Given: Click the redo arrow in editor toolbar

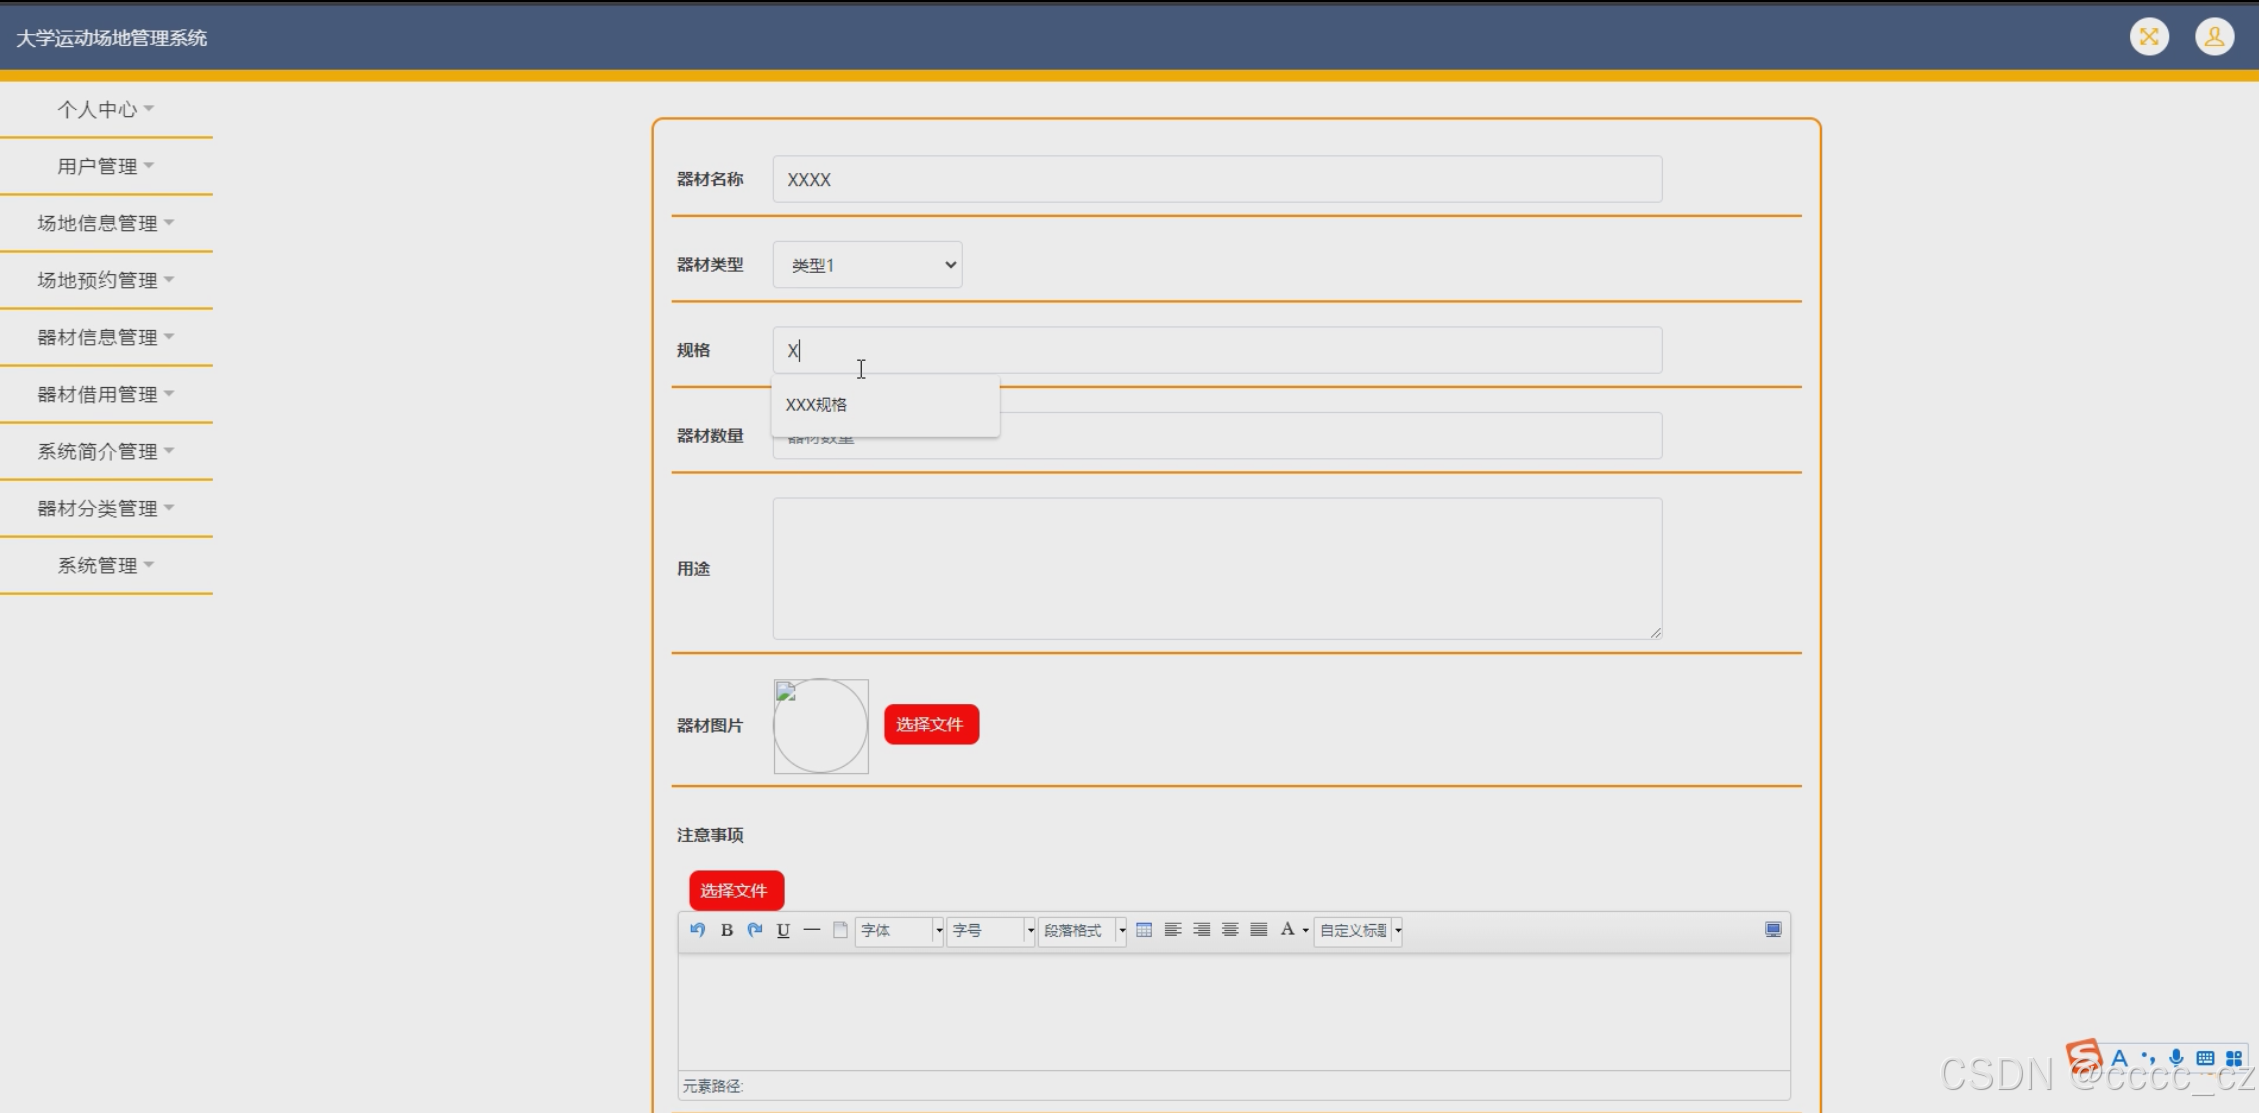Looking at the screenshot, I should point(755,930).
